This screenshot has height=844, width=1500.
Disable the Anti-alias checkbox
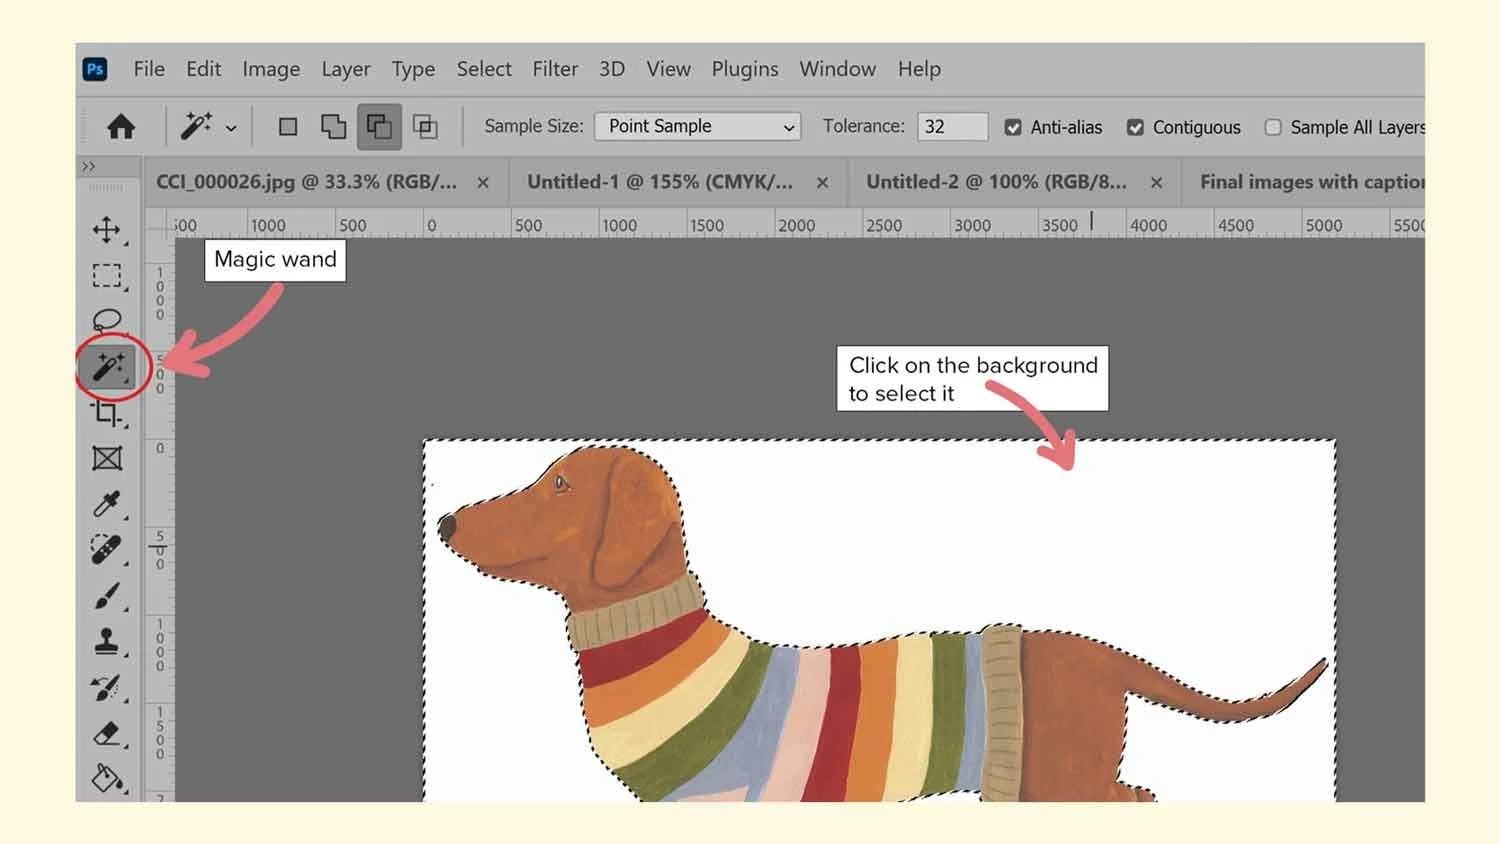(x=1013, y=128)
